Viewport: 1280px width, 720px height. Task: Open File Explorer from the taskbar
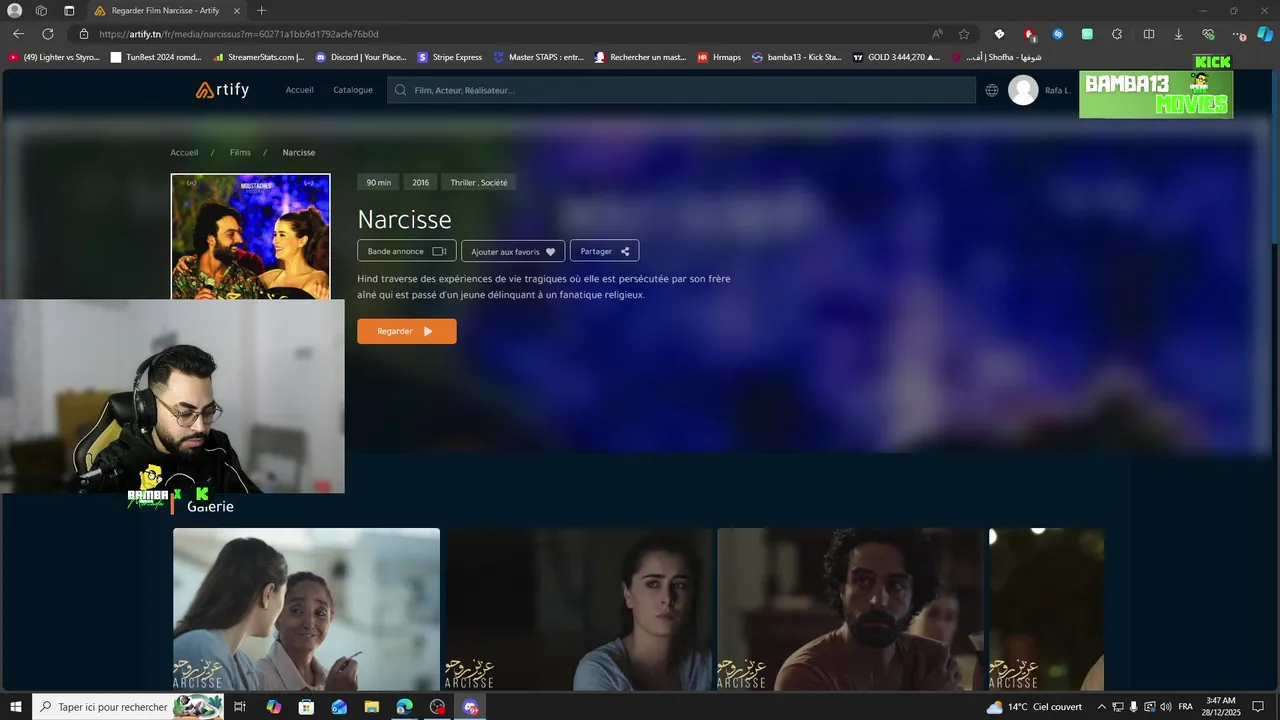point(372,707)
